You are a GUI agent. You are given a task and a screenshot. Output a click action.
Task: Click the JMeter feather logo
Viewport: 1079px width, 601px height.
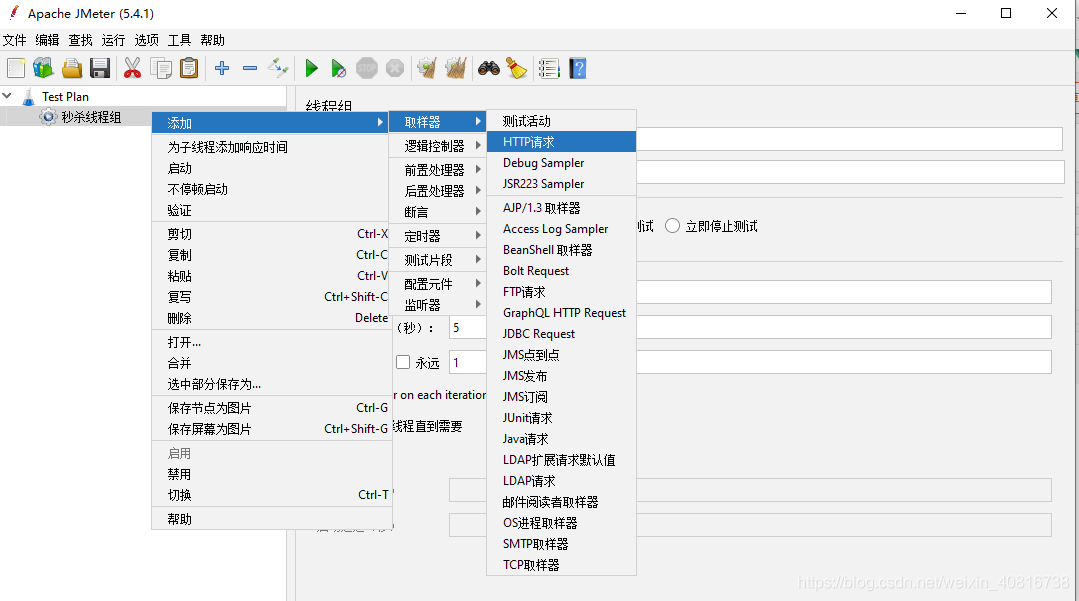pyautogui.click(x=13, y=12)
